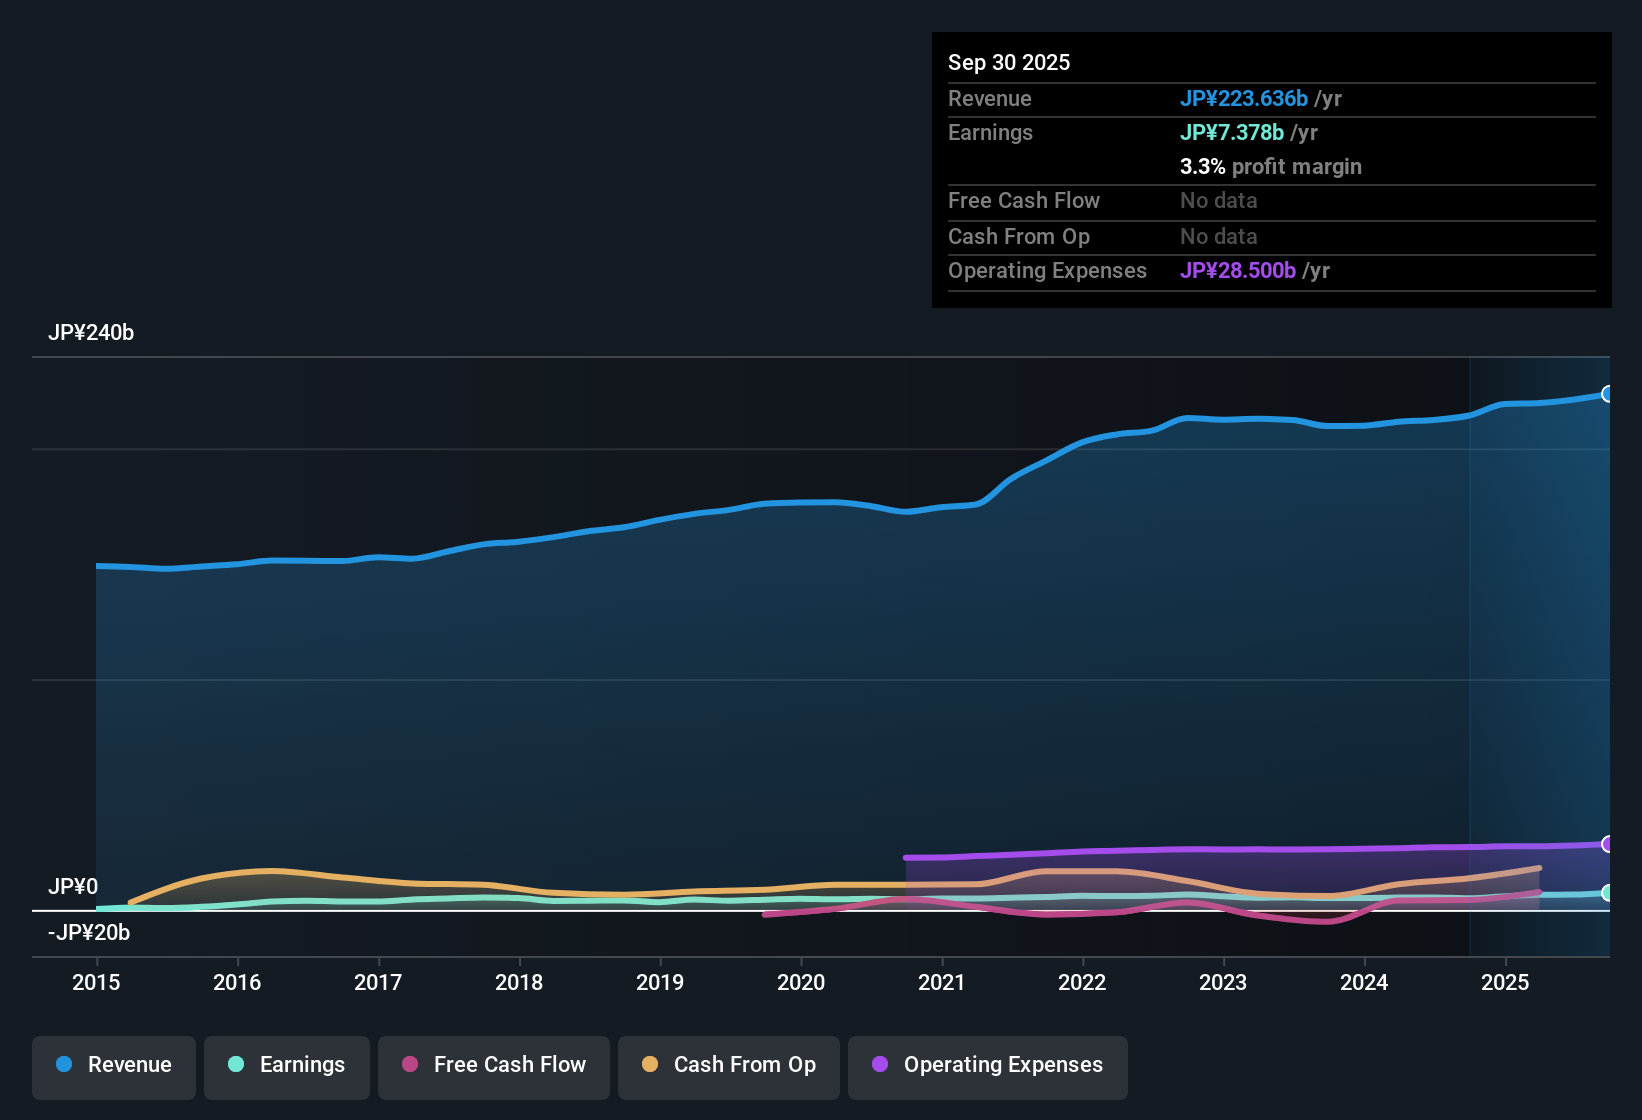Click the Revenue endpoint marker on the chart

(1608, 394)
